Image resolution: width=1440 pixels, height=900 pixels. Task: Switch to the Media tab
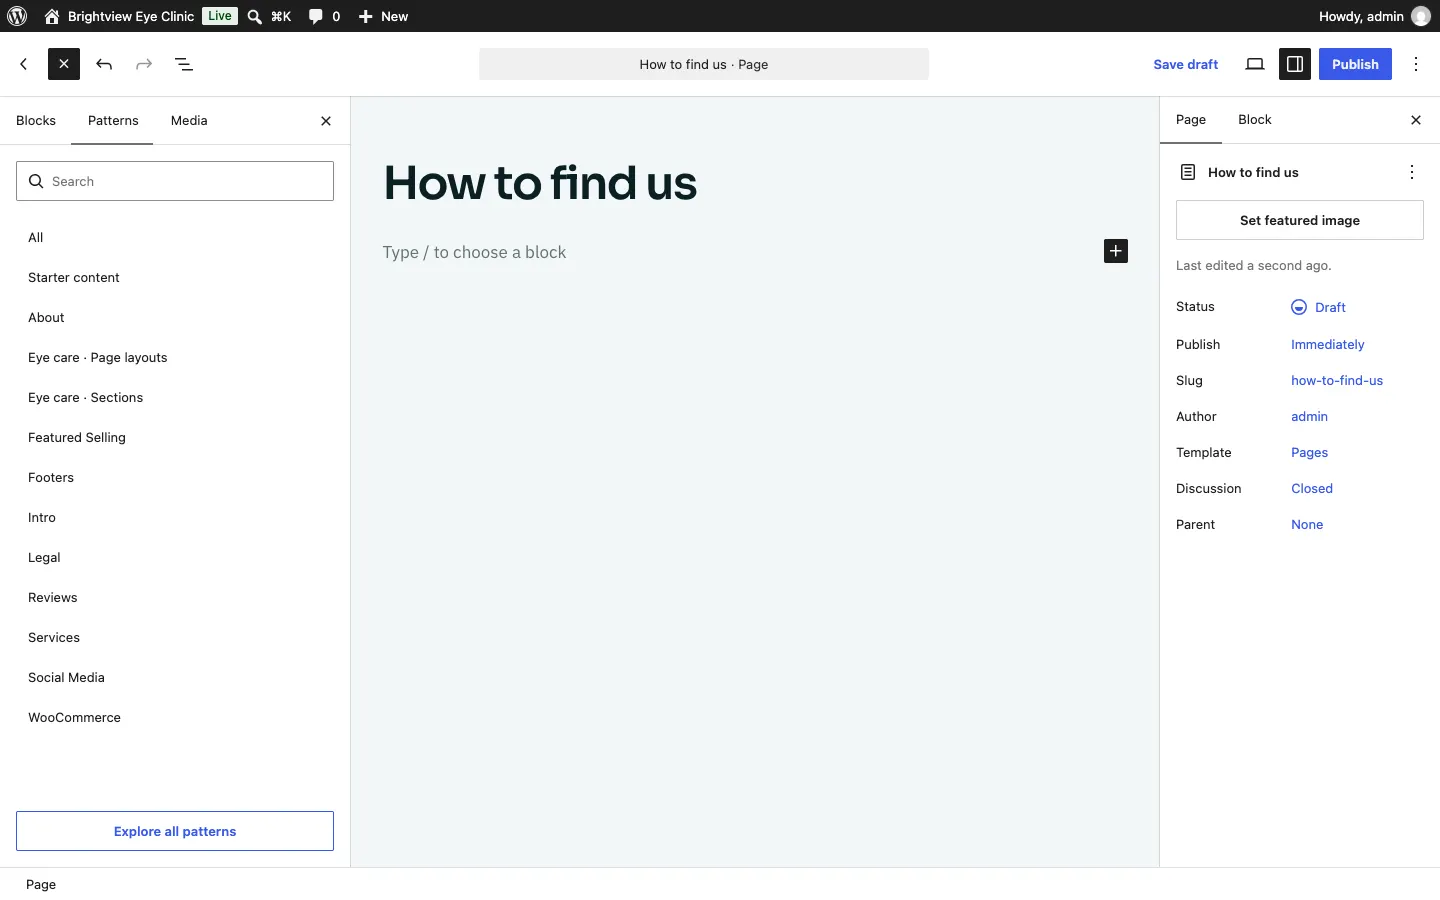[189, 121]
